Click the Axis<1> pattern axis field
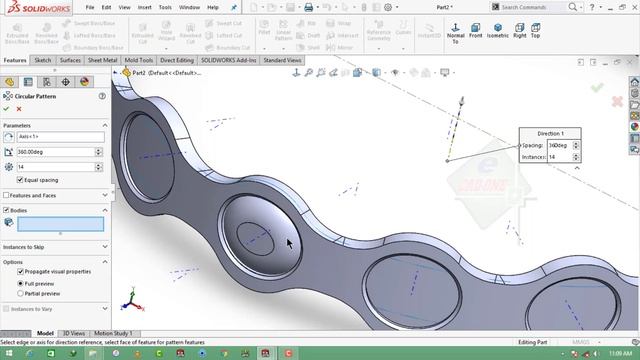 coord(60,137)
